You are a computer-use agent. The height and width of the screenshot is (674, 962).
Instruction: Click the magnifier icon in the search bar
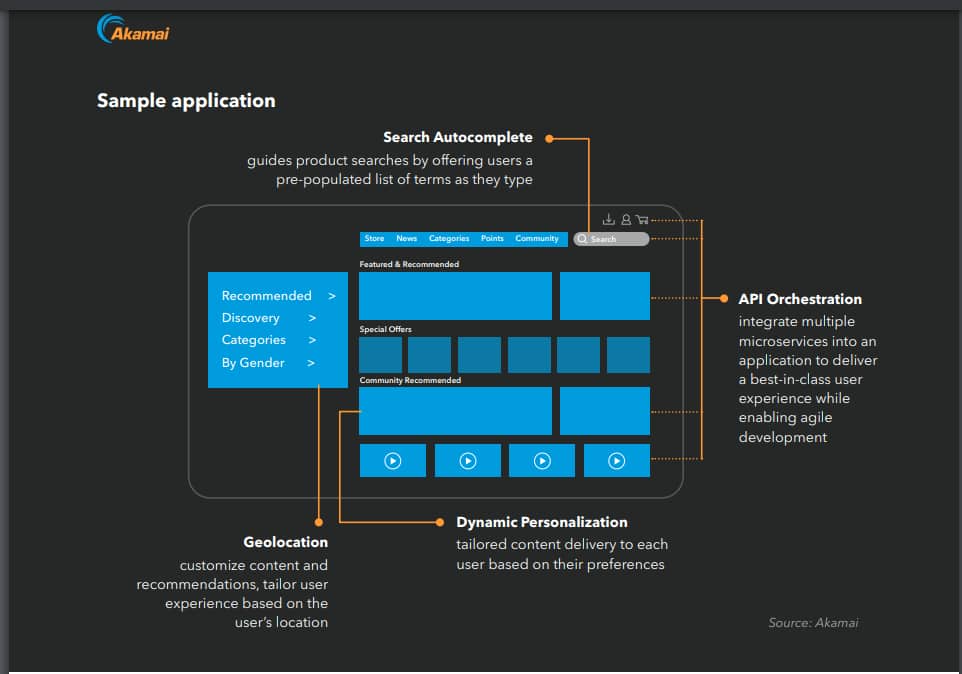pyautogui.click(x=582, y=239)
